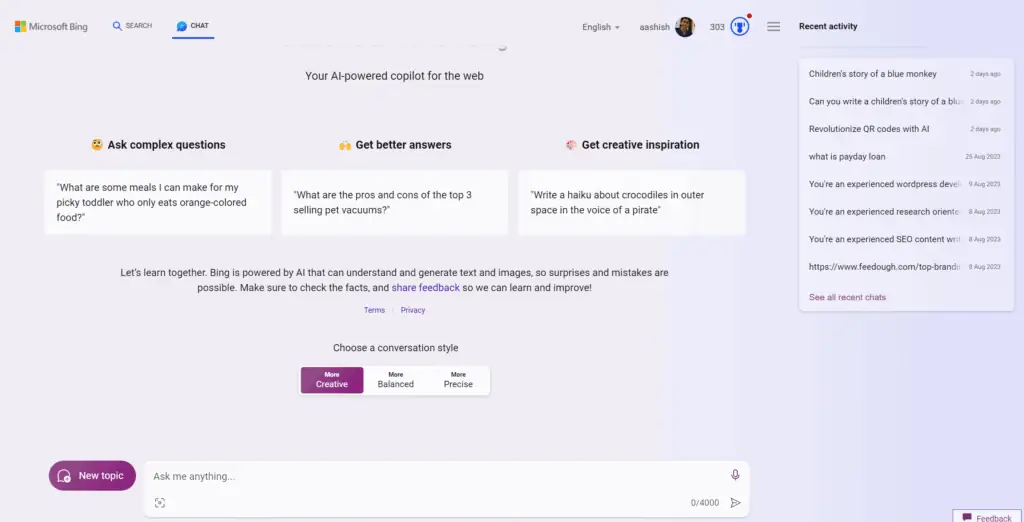This screenshot has width=1024, height=522.
Task: Click the aashish profile avatar
Action: pyautogui.click(x=685, y=27)
